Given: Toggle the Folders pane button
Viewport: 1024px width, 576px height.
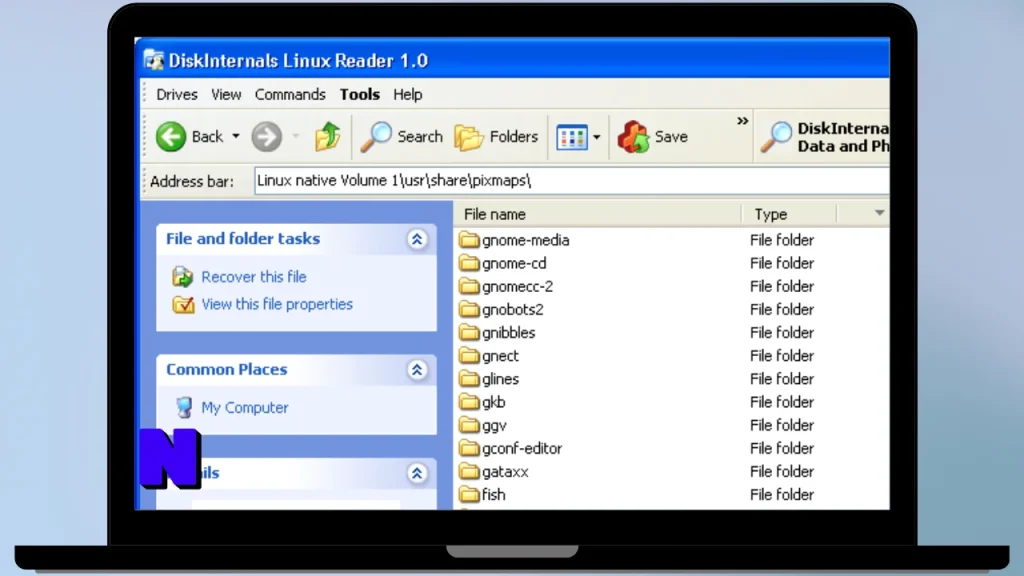Looking at the screenshot, I should (496, 136).
